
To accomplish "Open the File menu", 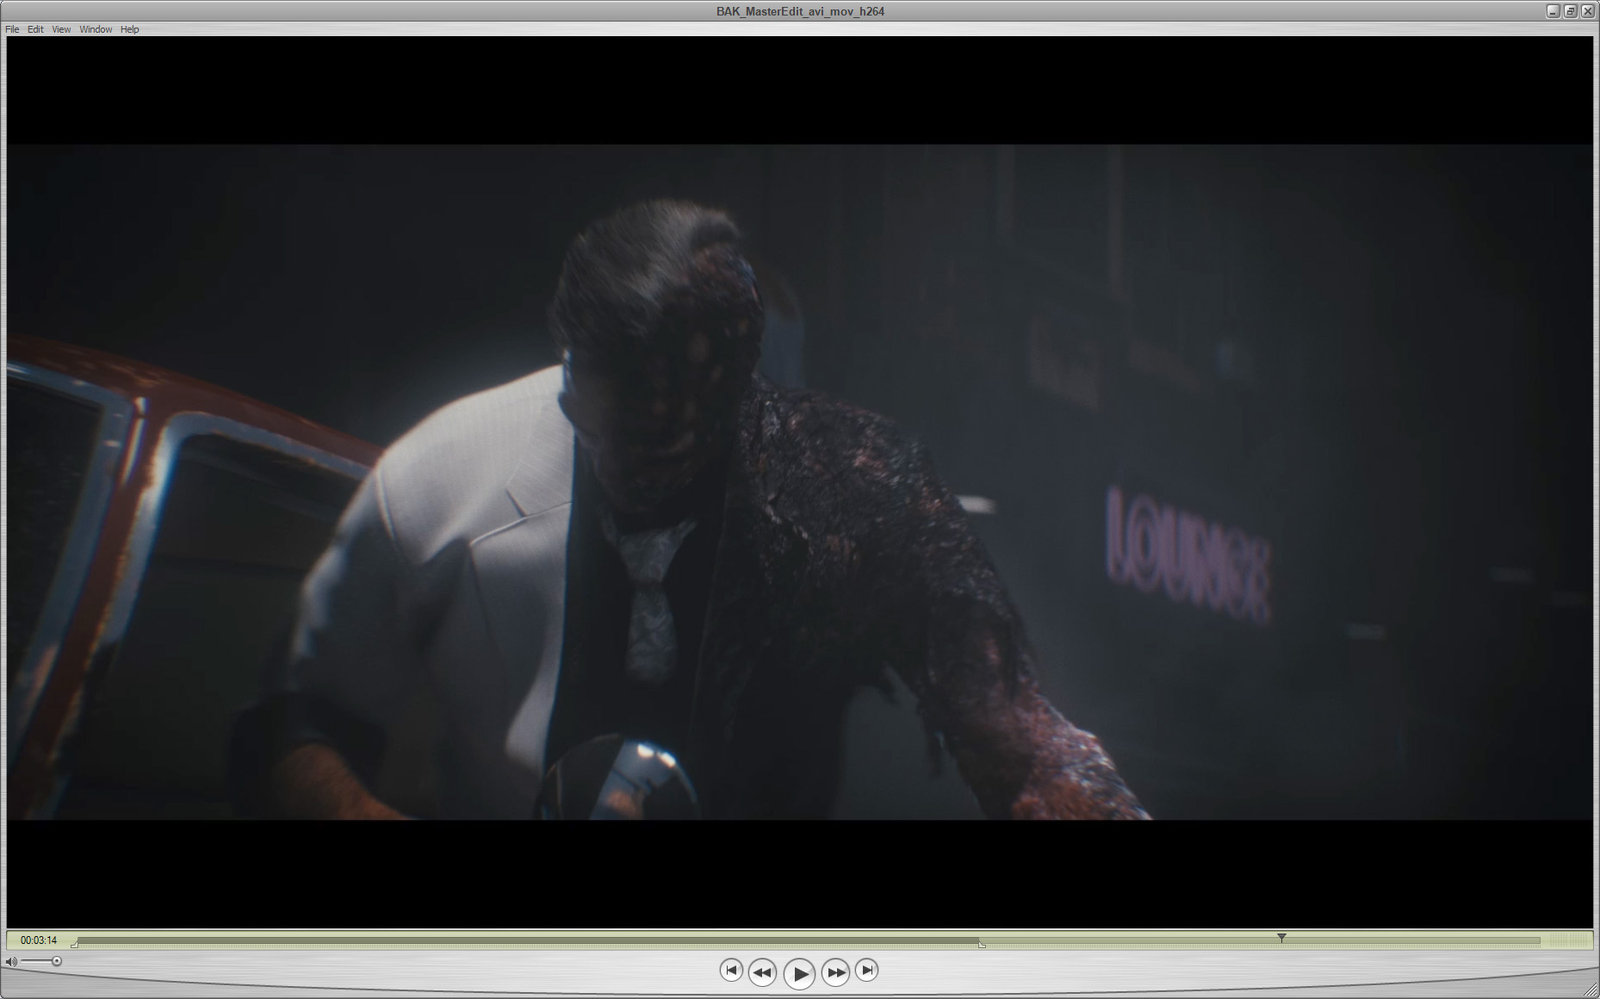I will [12, 30].
